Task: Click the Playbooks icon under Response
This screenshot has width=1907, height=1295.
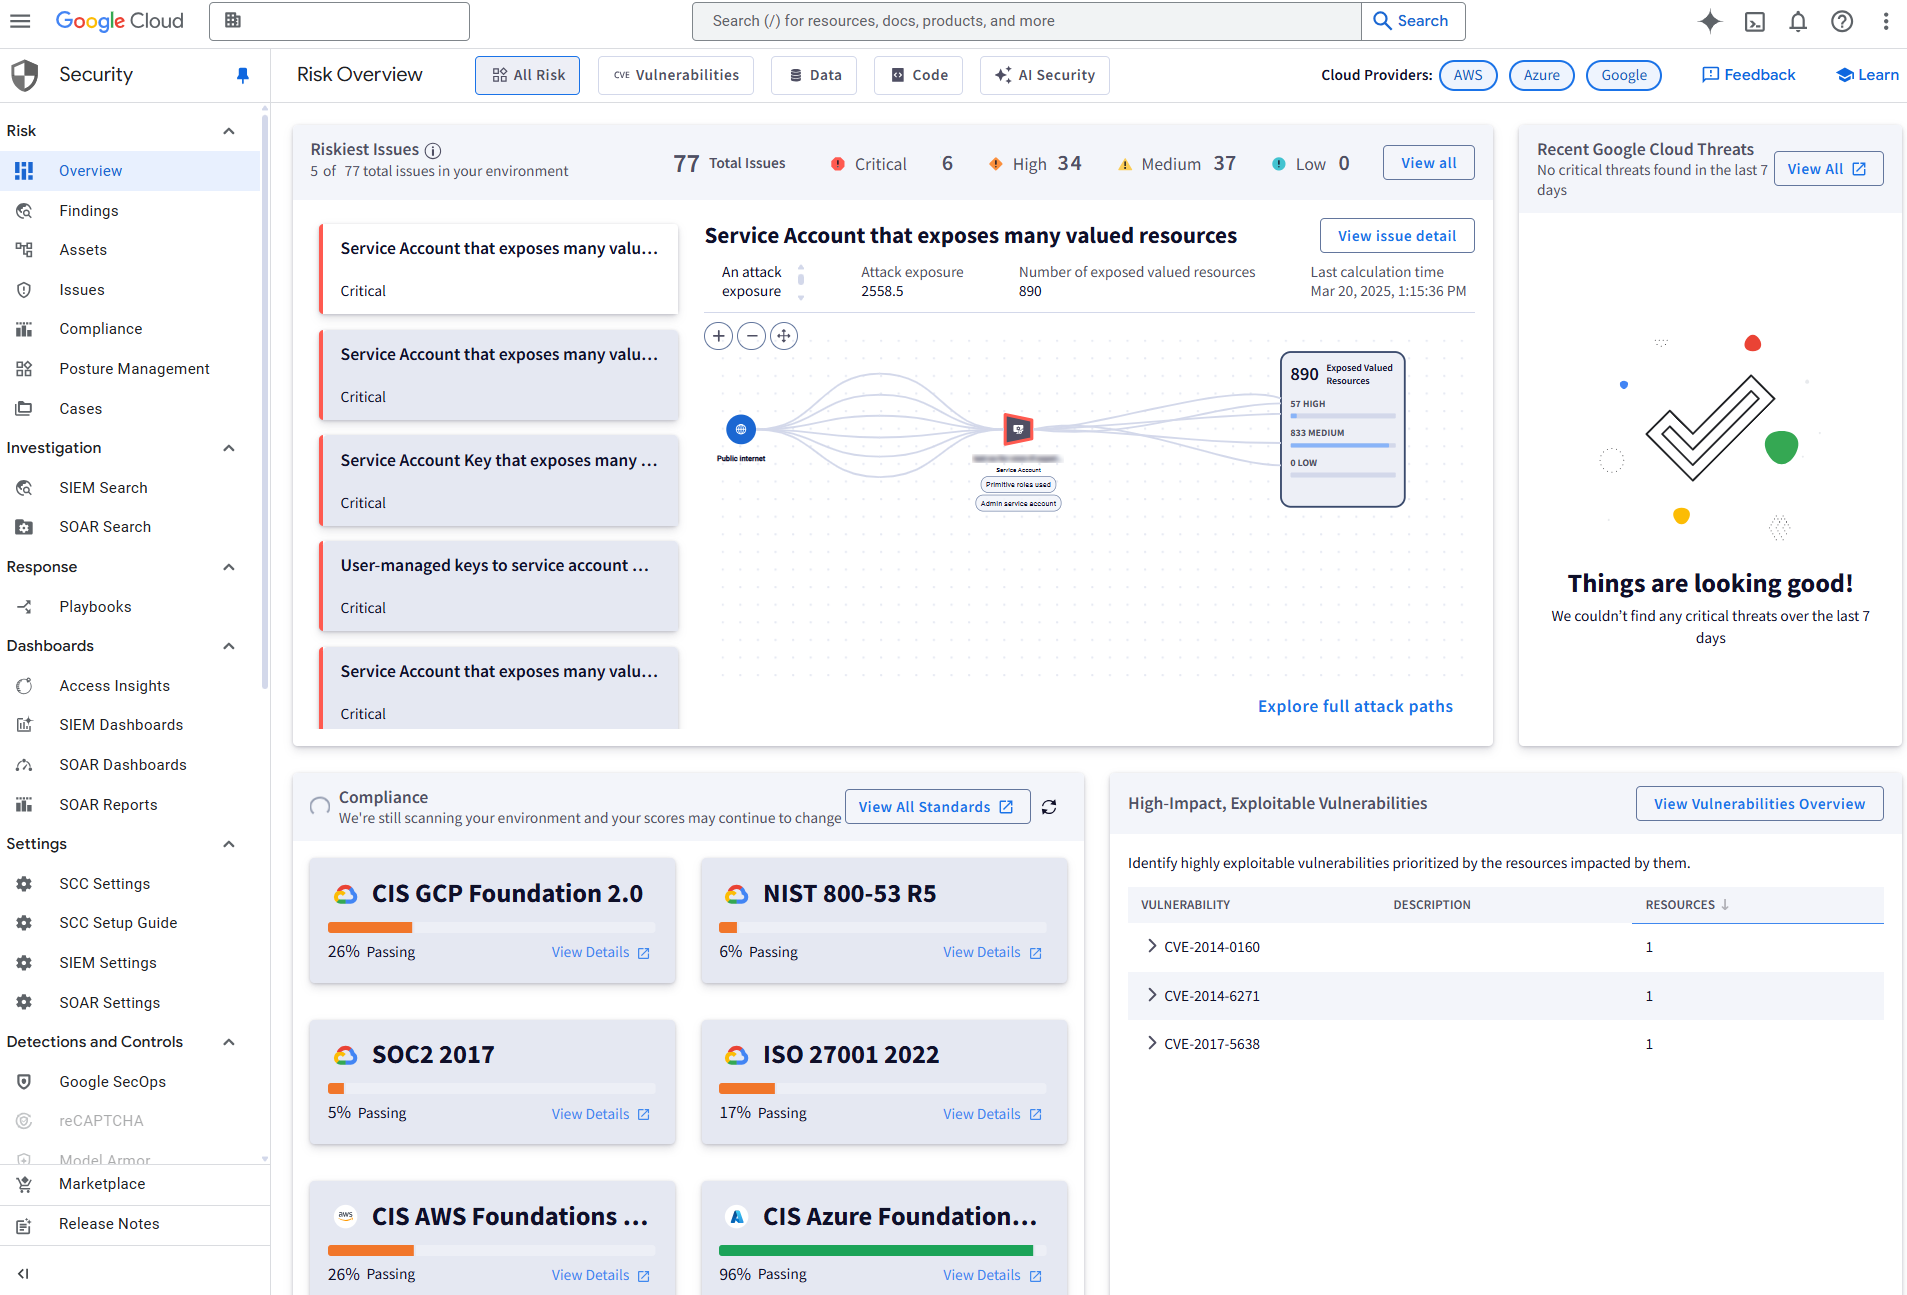Action: pyautogui.click(x=24, y=606)
